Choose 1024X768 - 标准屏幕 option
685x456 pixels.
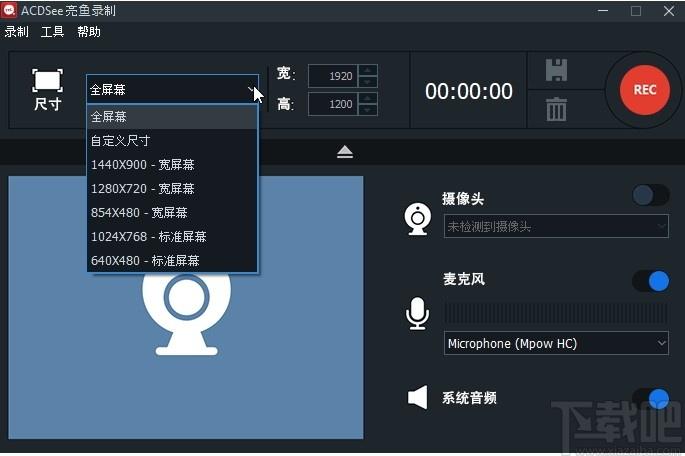[172, 237]
